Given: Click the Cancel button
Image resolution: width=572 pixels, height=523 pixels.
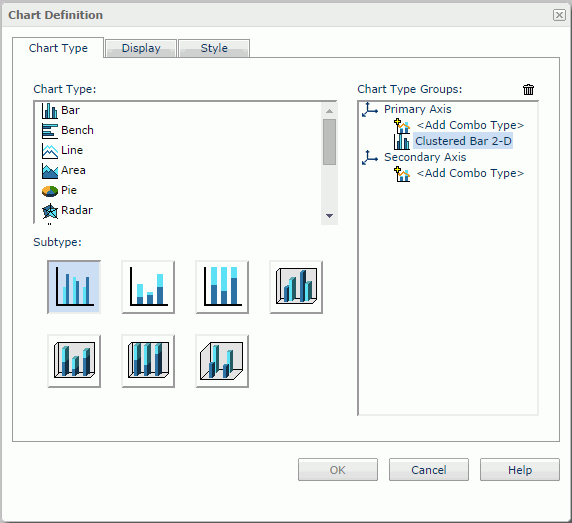Looking at the screenshot, I should pyautogui.click(x=429, y=470).
